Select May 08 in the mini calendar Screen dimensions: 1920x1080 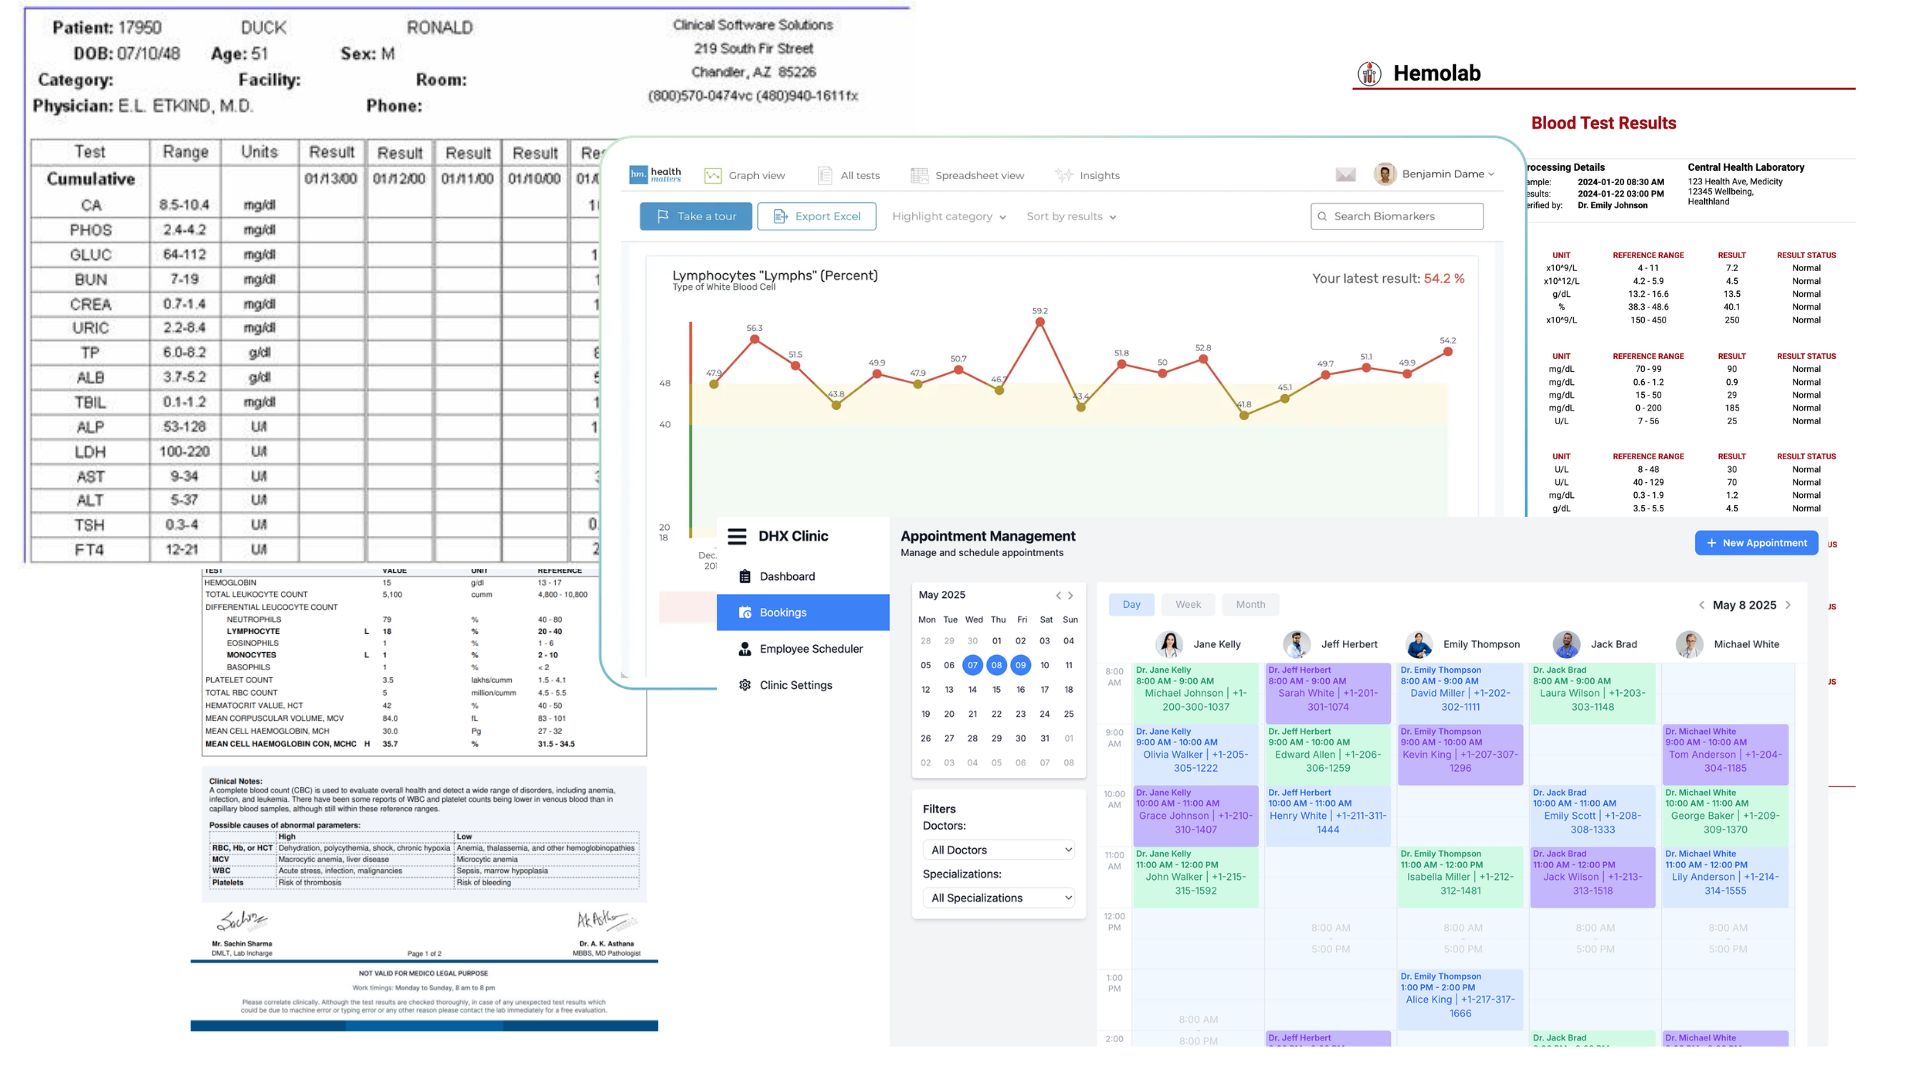(x=996, y=665)
